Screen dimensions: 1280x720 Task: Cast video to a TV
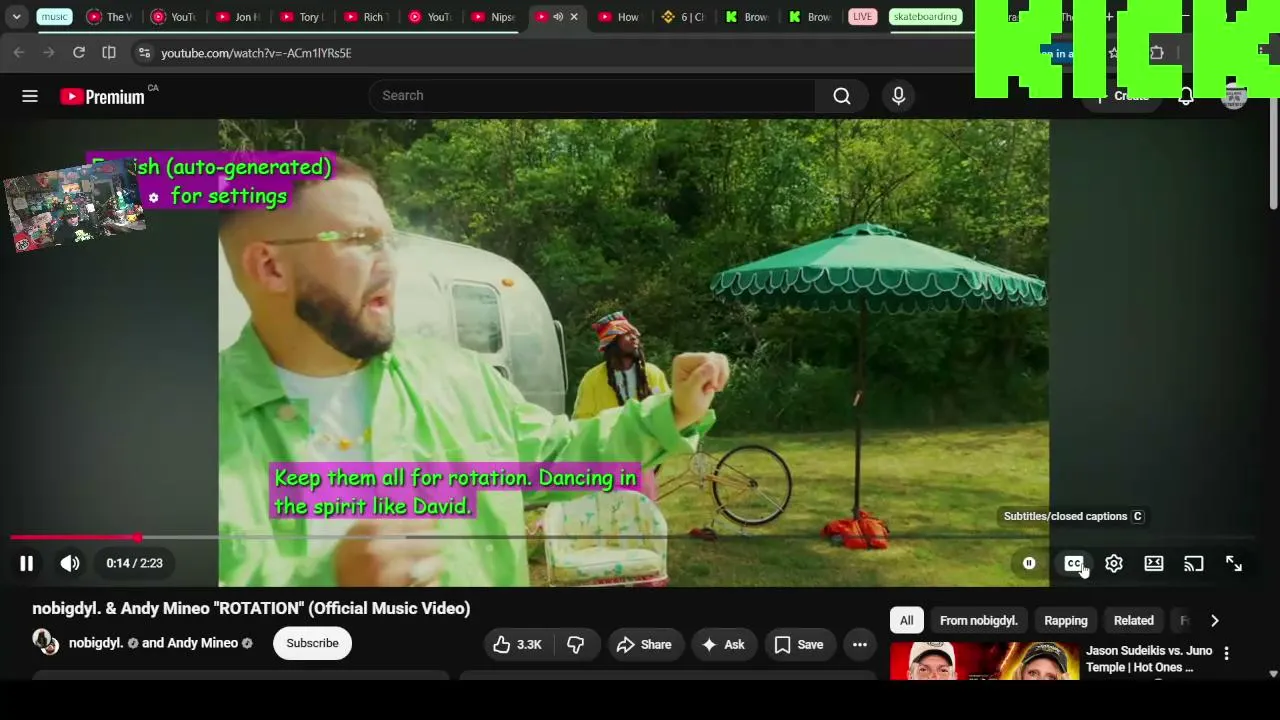coord(1194,564)
